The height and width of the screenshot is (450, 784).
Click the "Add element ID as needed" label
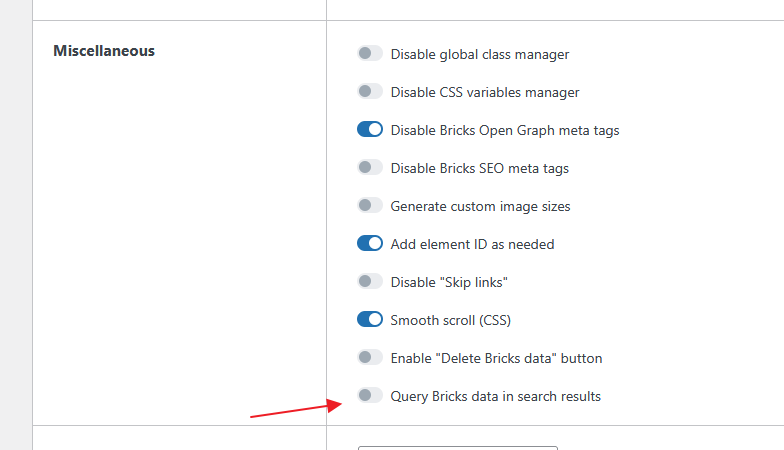tap(472, 244)
